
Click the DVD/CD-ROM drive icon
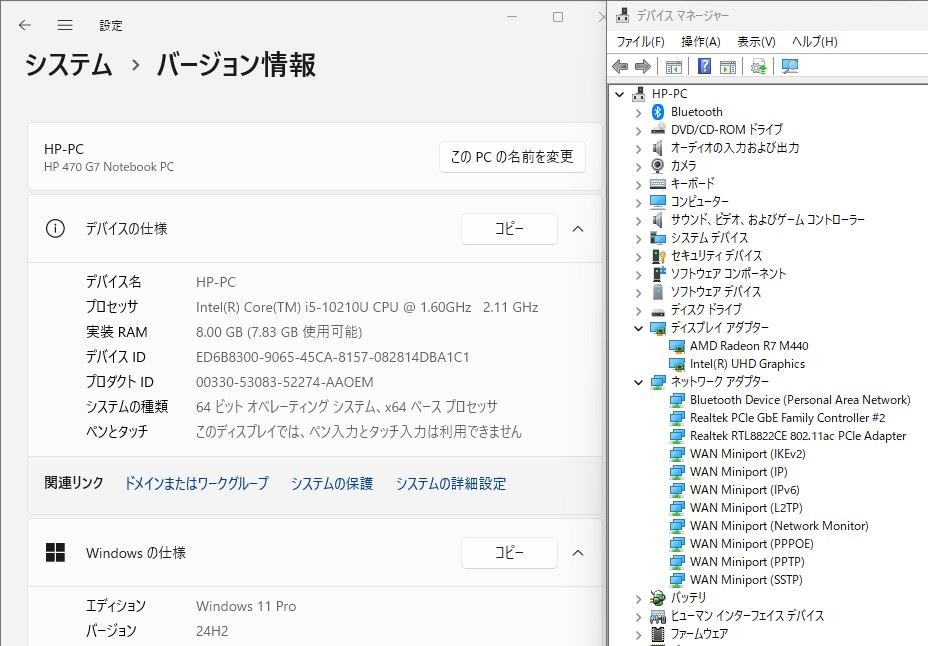[x=658, y=130]
